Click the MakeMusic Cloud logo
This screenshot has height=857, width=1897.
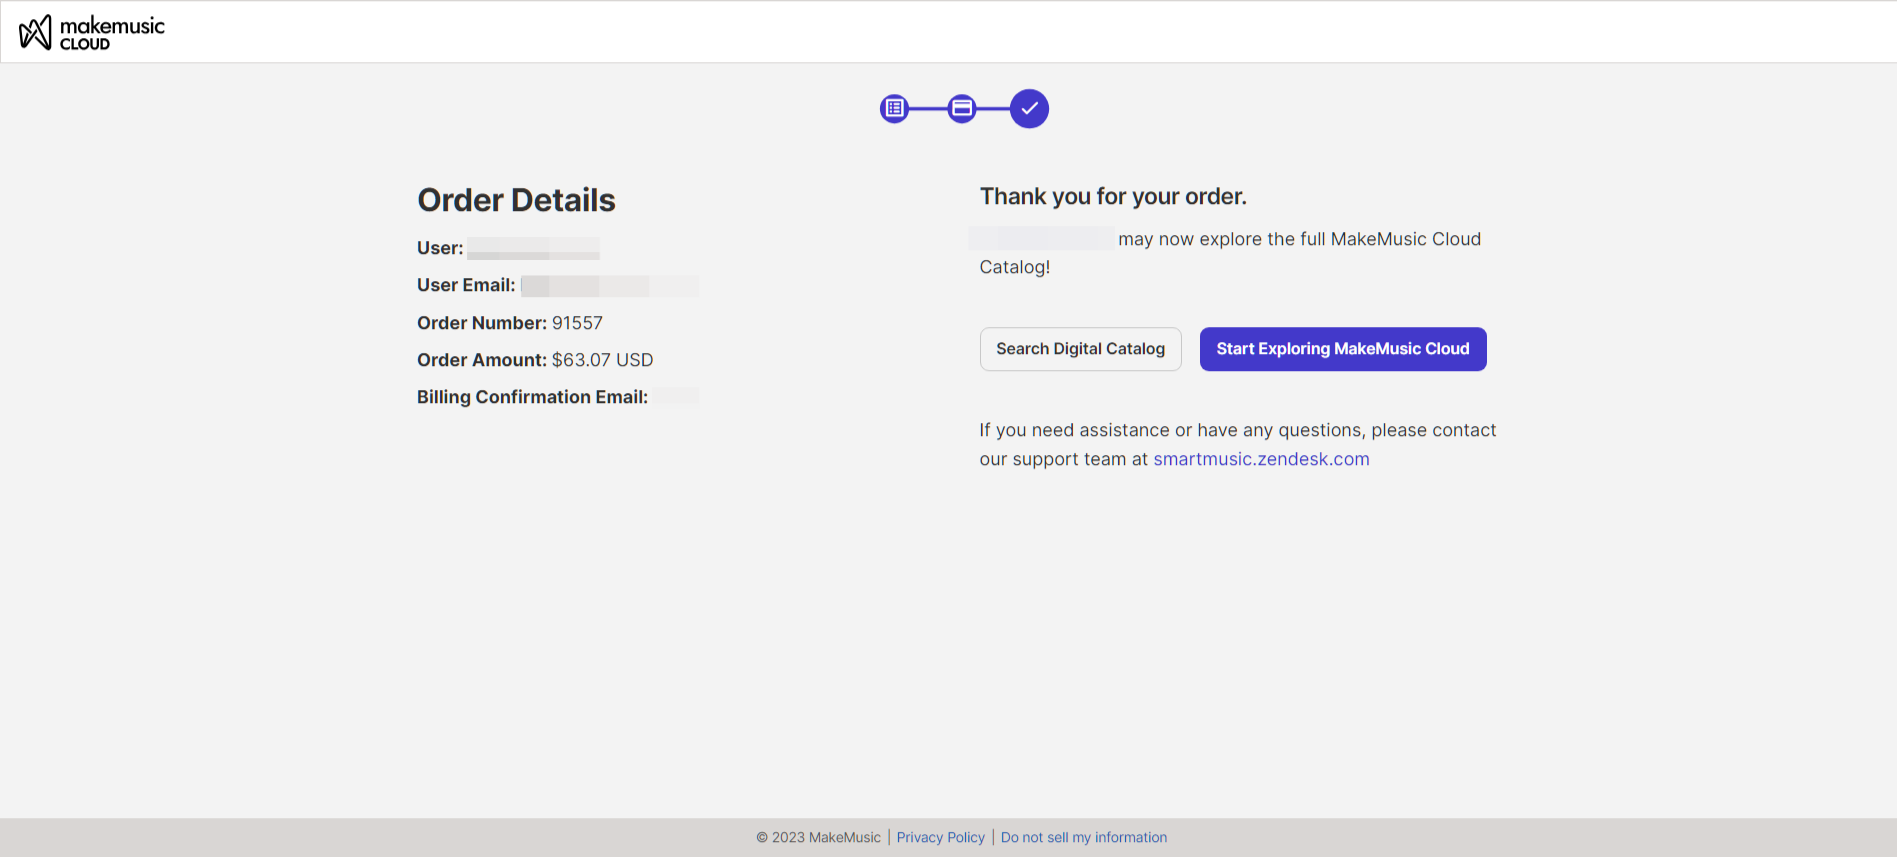click(92, 32)
